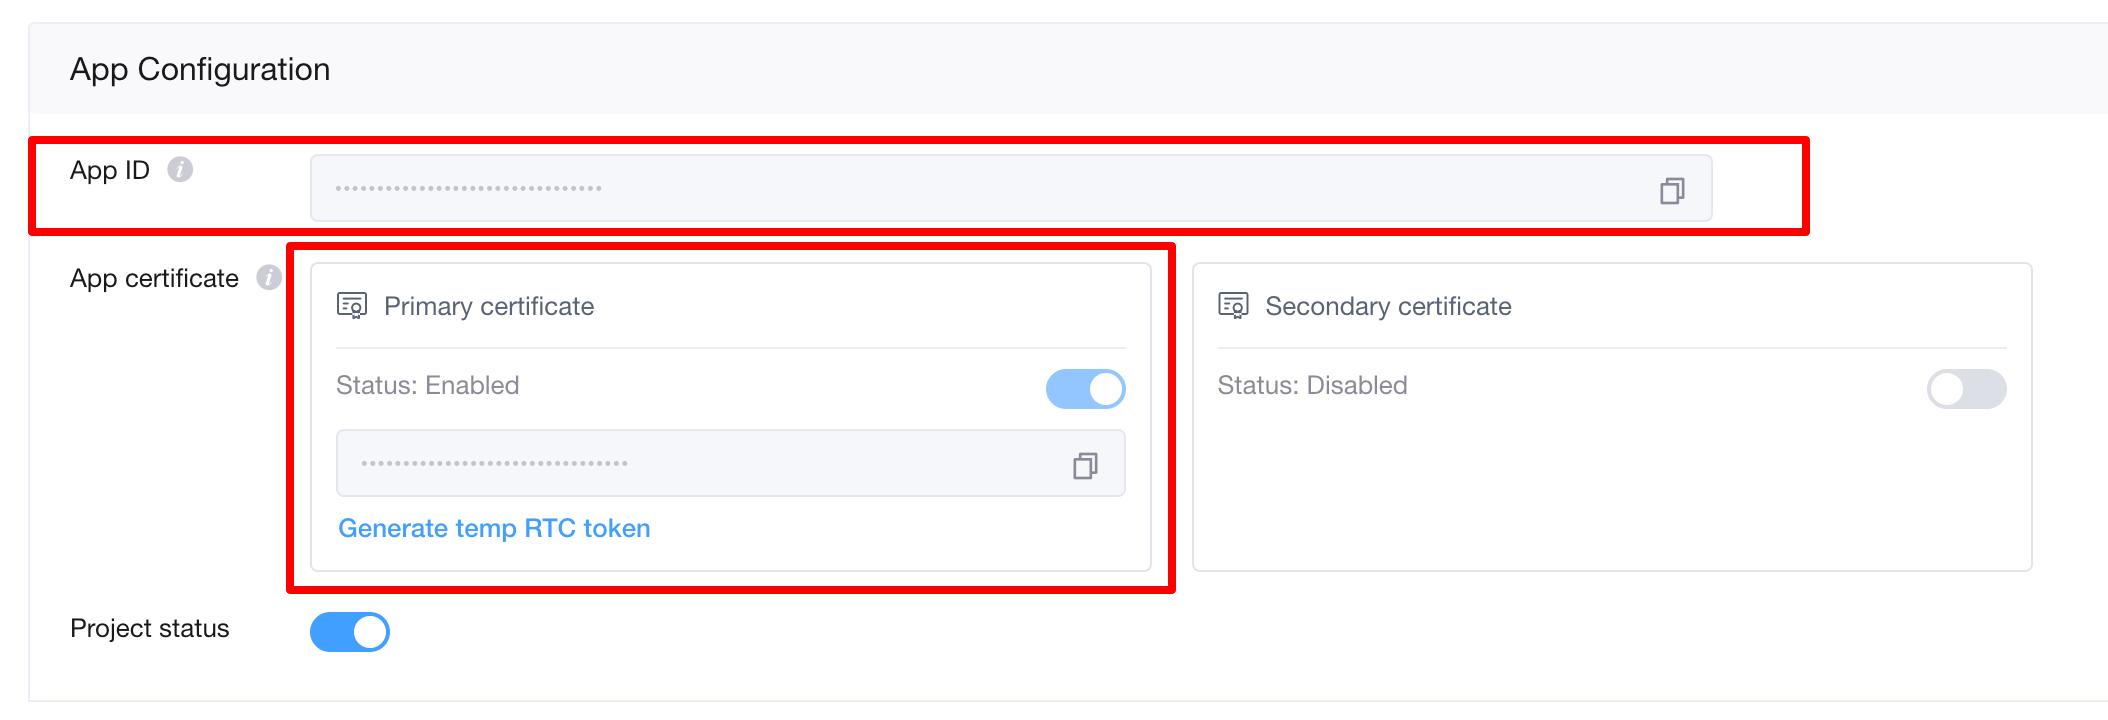Click the Primary certificate title text
The width and height of the screenshot is (2108, 720).
tap(489, 306)
